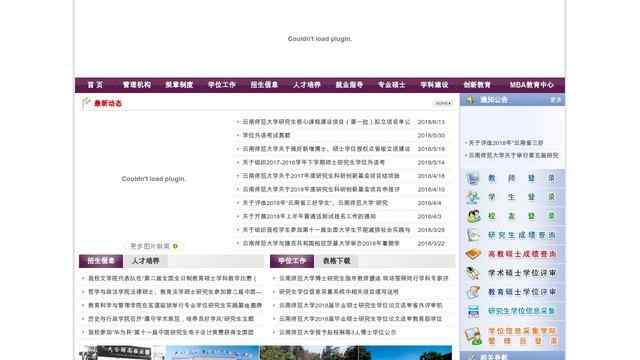Open the 研究生学位信息采集 link
The width and height of the screenshot is (640, 360).
(x=521, y=311)
